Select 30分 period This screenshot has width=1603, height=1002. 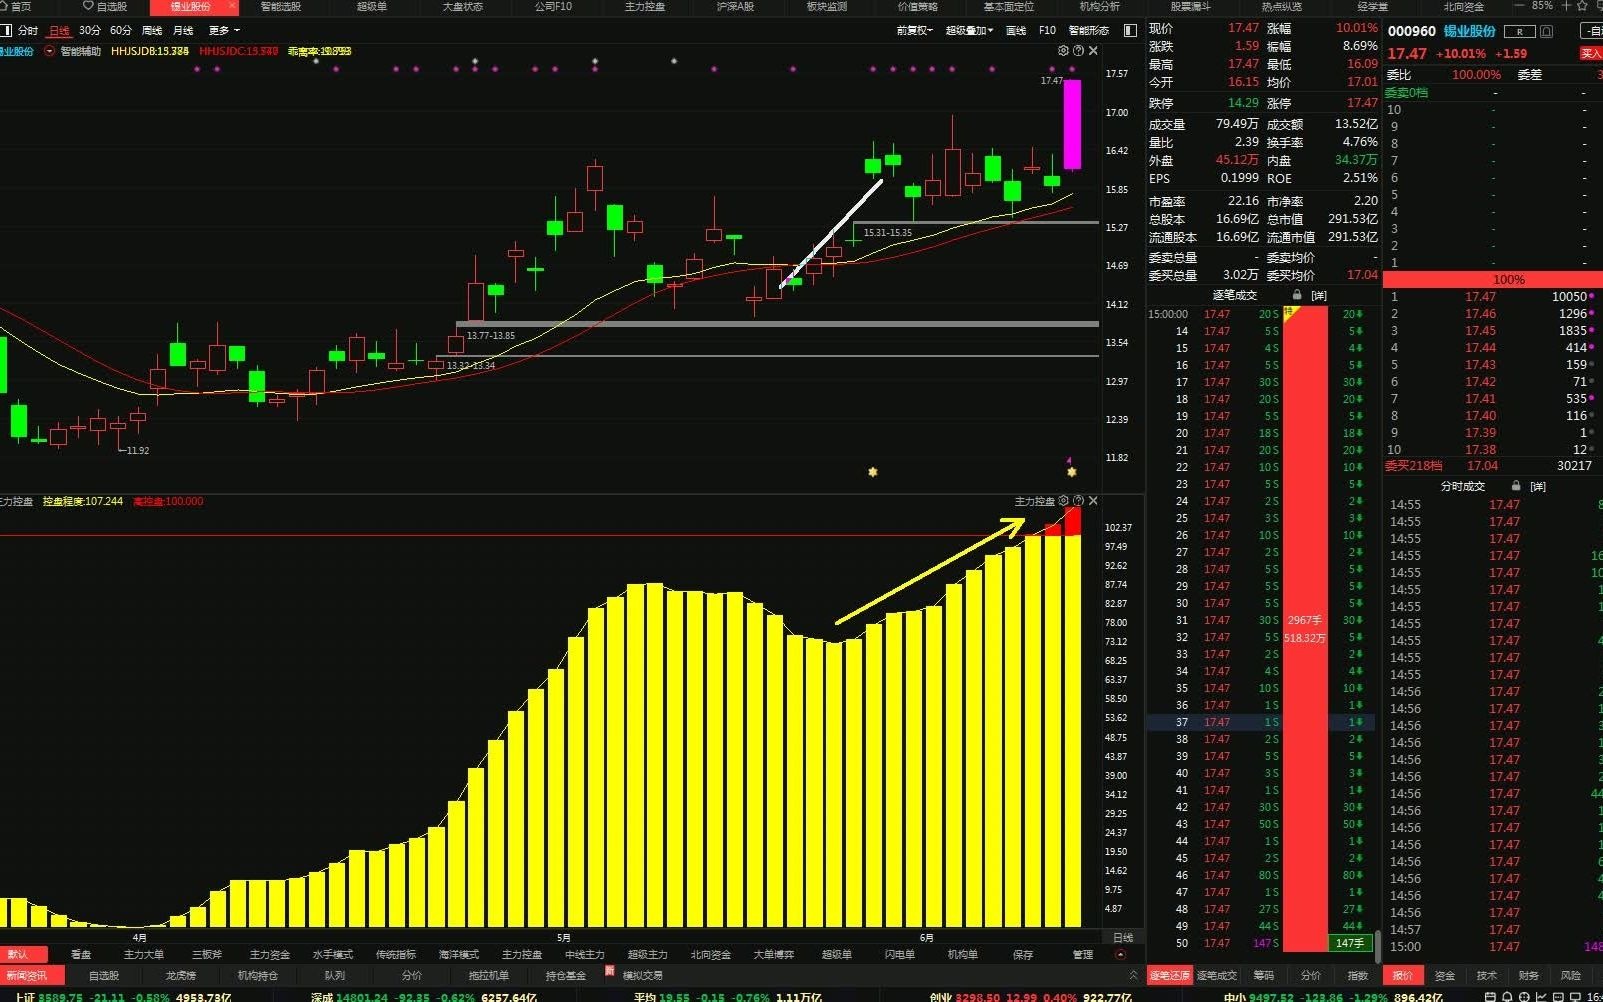coord(90,31)
